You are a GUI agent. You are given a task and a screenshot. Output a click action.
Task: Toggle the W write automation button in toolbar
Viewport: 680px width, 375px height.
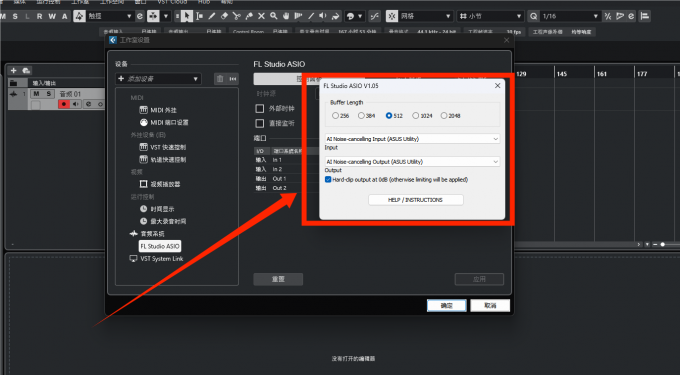(x=52, y=16)
